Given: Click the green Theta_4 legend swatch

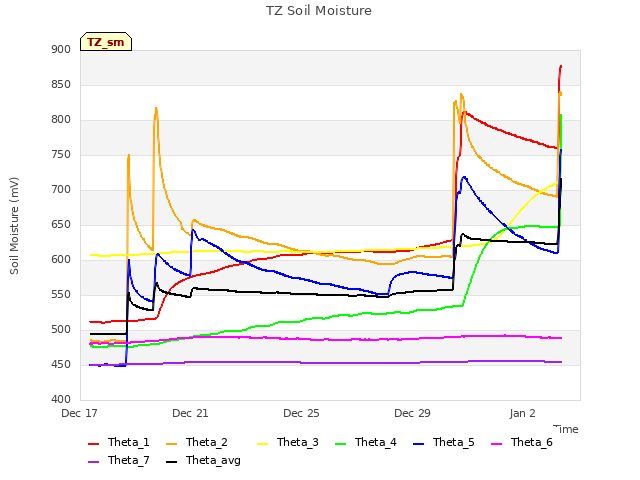Looking at the screenshot, I should [340, 444].
